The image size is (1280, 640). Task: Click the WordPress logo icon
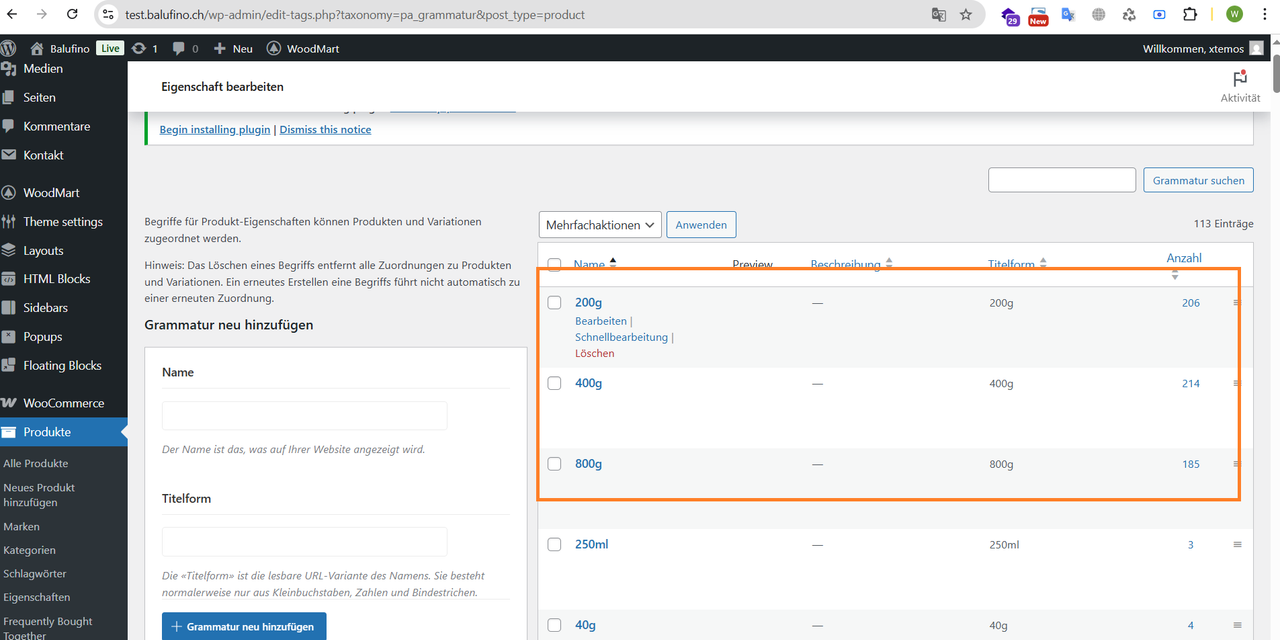click(x=8, y=48)
